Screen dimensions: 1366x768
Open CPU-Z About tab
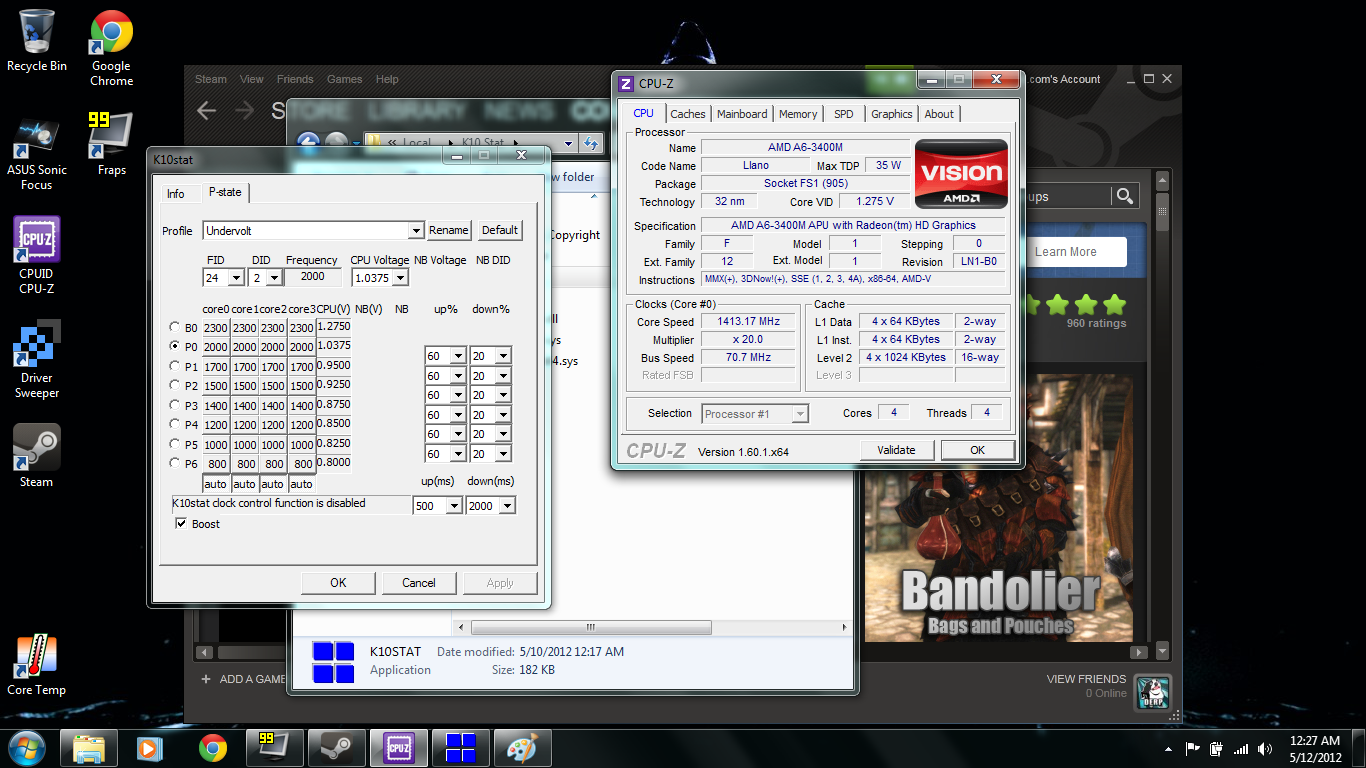click(939, 114)
